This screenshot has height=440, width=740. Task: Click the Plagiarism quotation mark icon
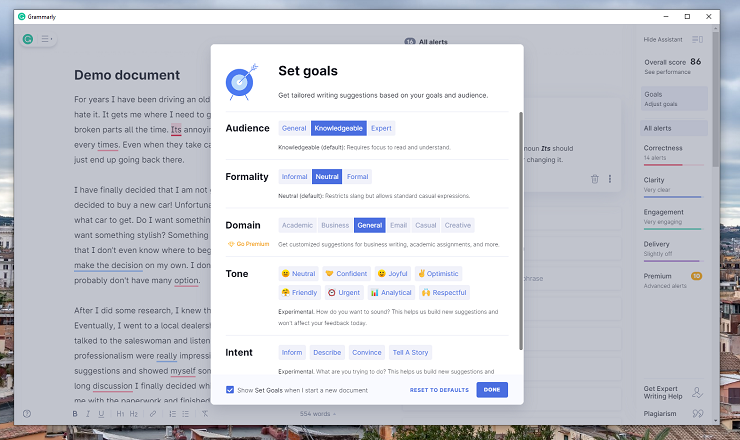[698, 414]
